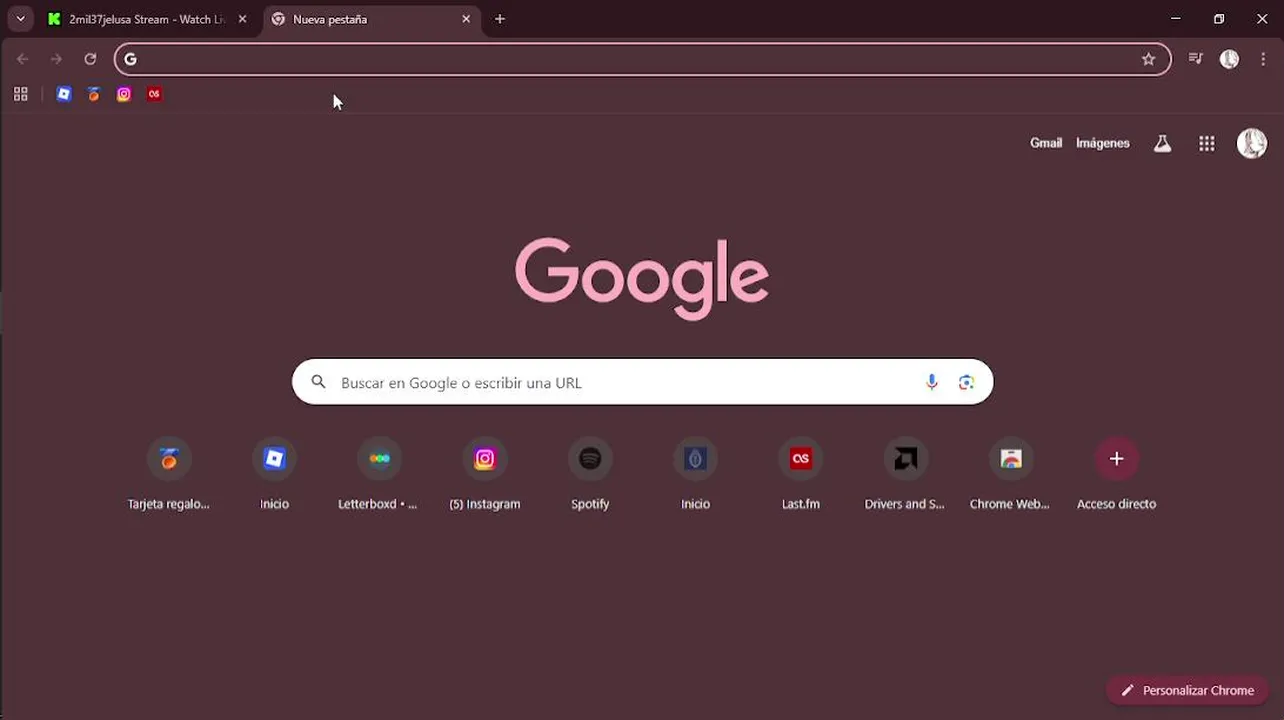Viewport: 1284px width, 720px height.
Task: Click the back navigation arrow
Action: point(22,59)
